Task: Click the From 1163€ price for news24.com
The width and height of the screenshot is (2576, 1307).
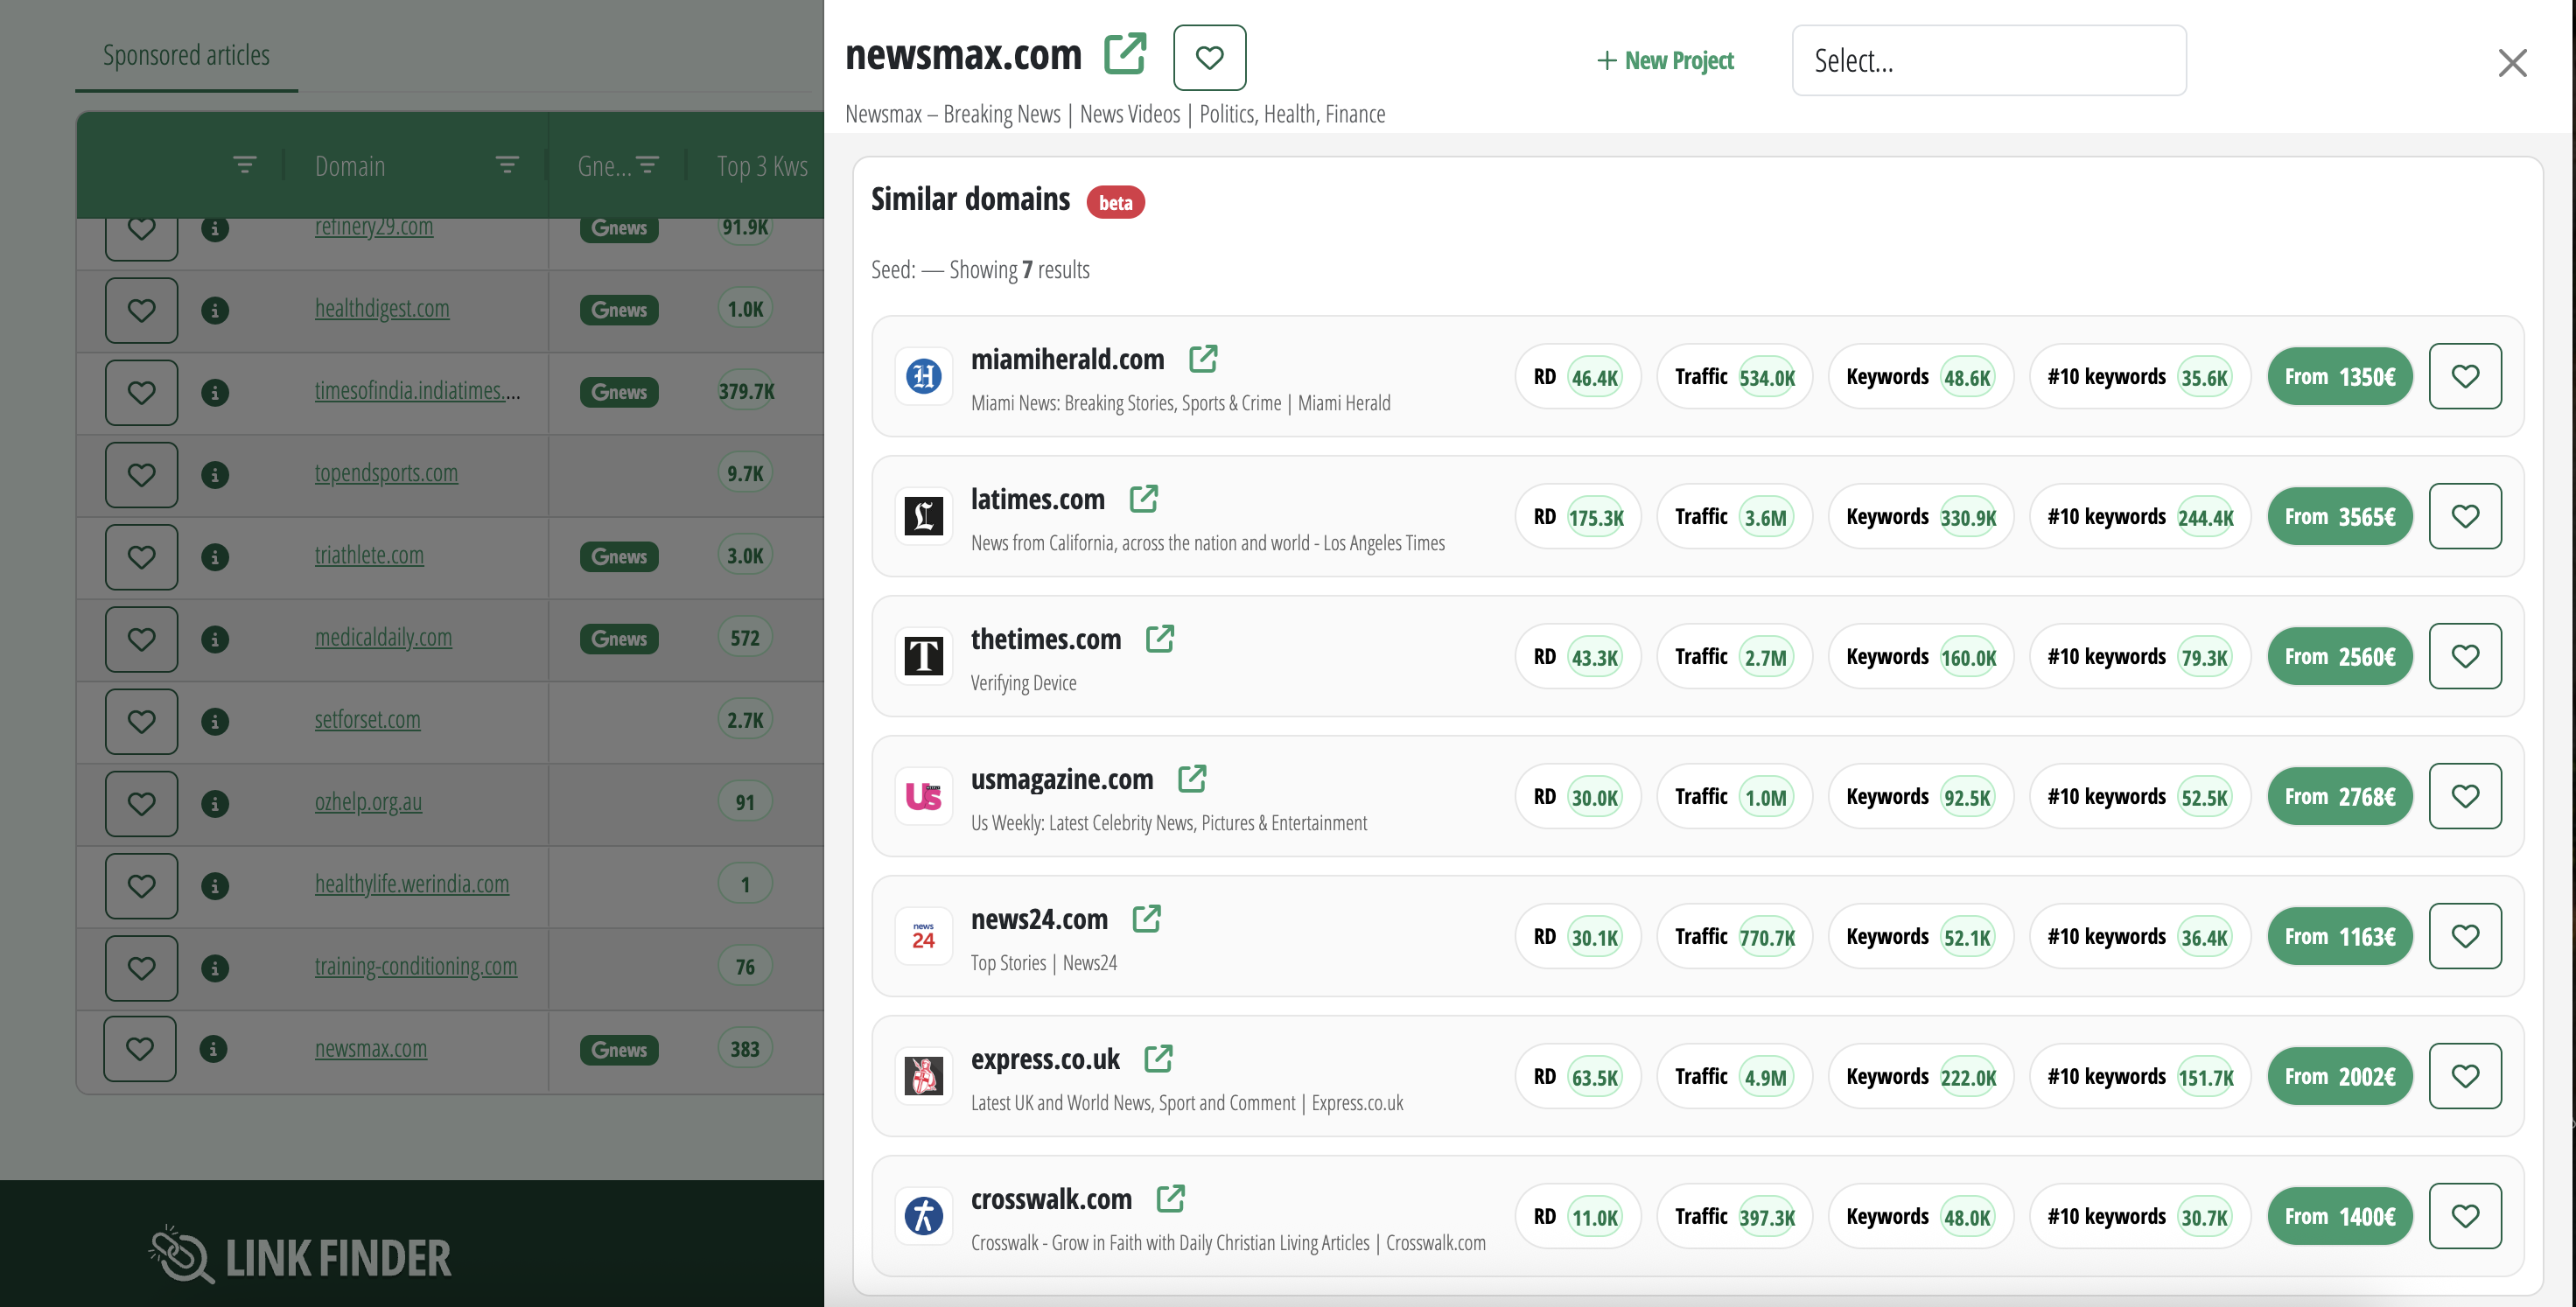Action: pyautogui.click(x=2339, y=937)
